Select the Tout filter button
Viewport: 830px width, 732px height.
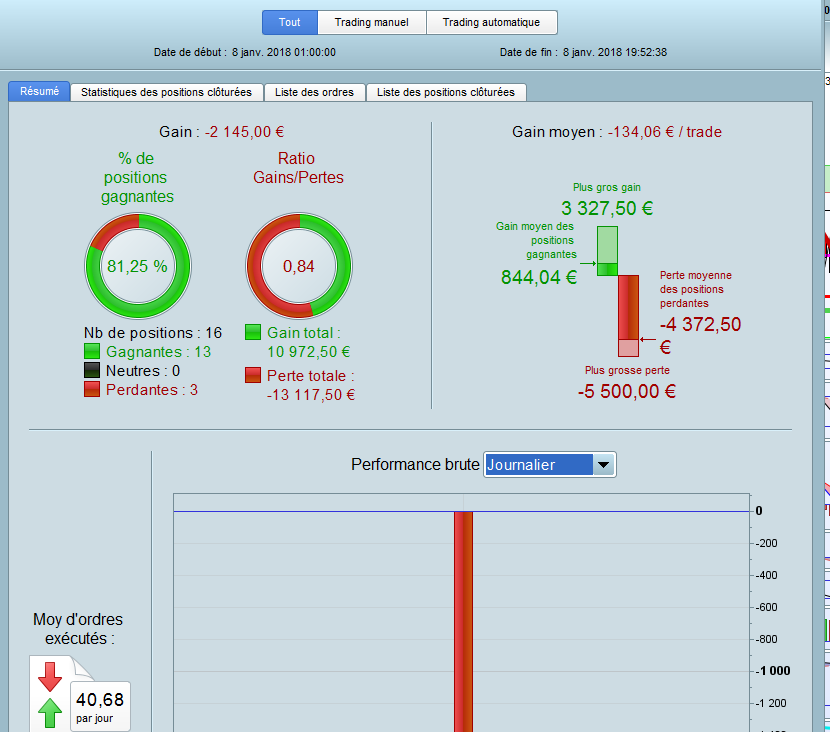[290, 22]
